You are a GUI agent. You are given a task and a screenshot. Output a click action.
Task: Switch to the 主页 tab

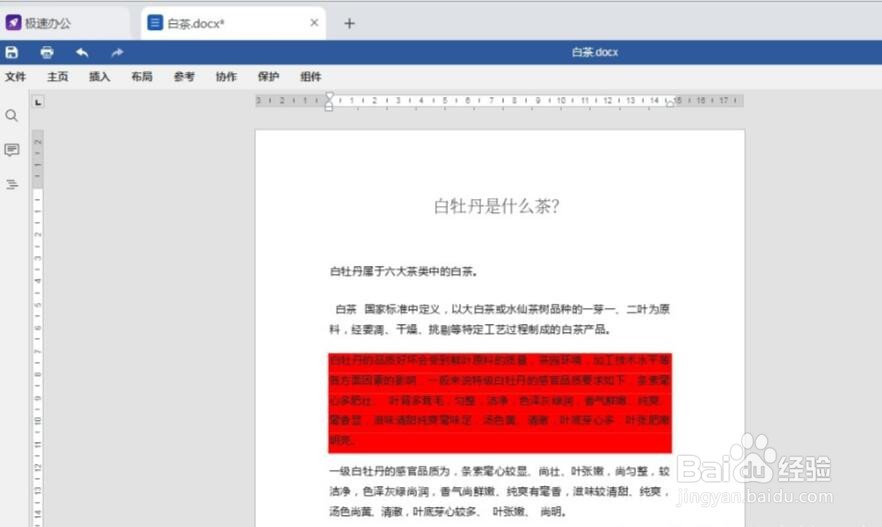pyautogui.click(x=57, y=76)
